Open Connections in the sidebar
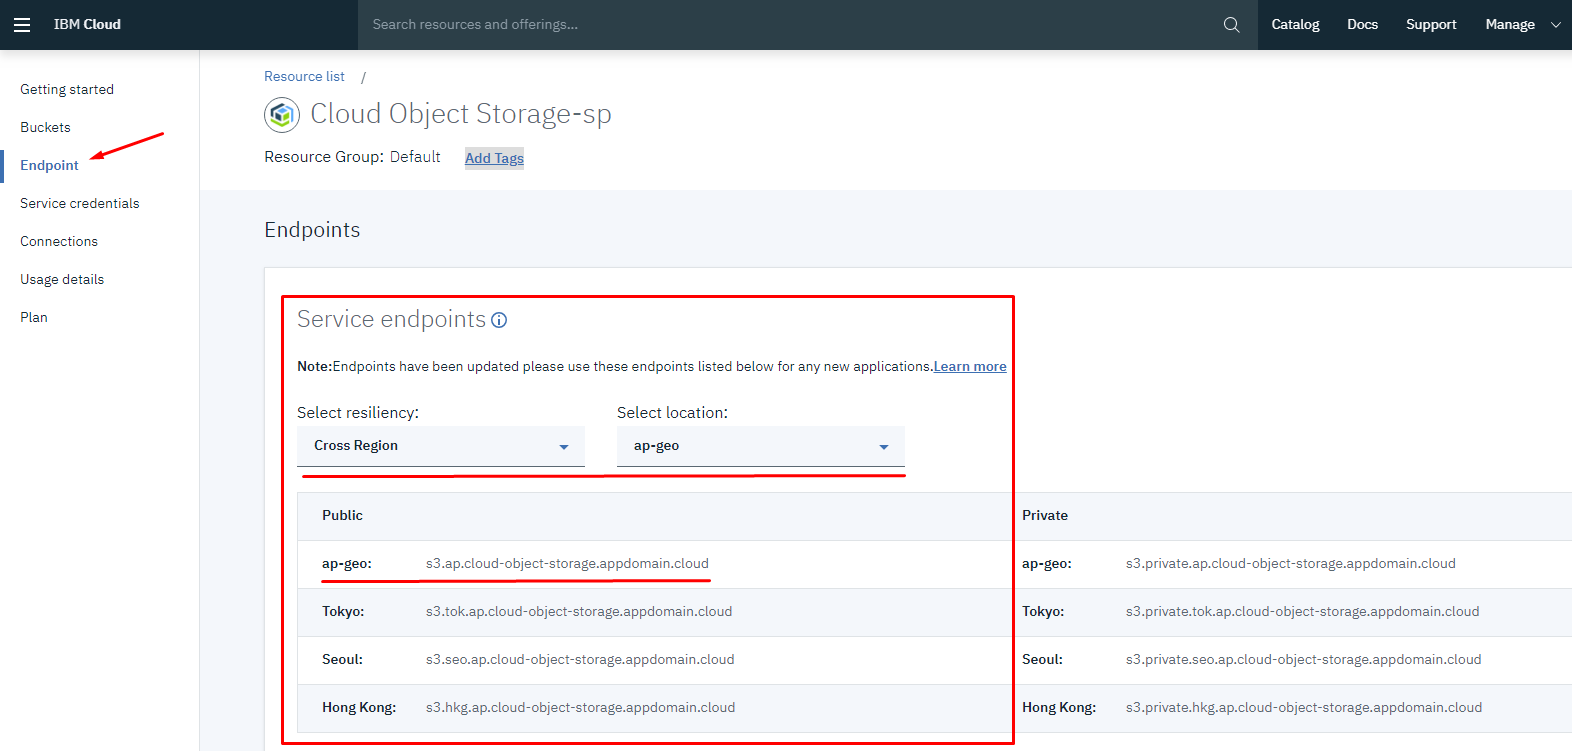 (x=59, y=241)
